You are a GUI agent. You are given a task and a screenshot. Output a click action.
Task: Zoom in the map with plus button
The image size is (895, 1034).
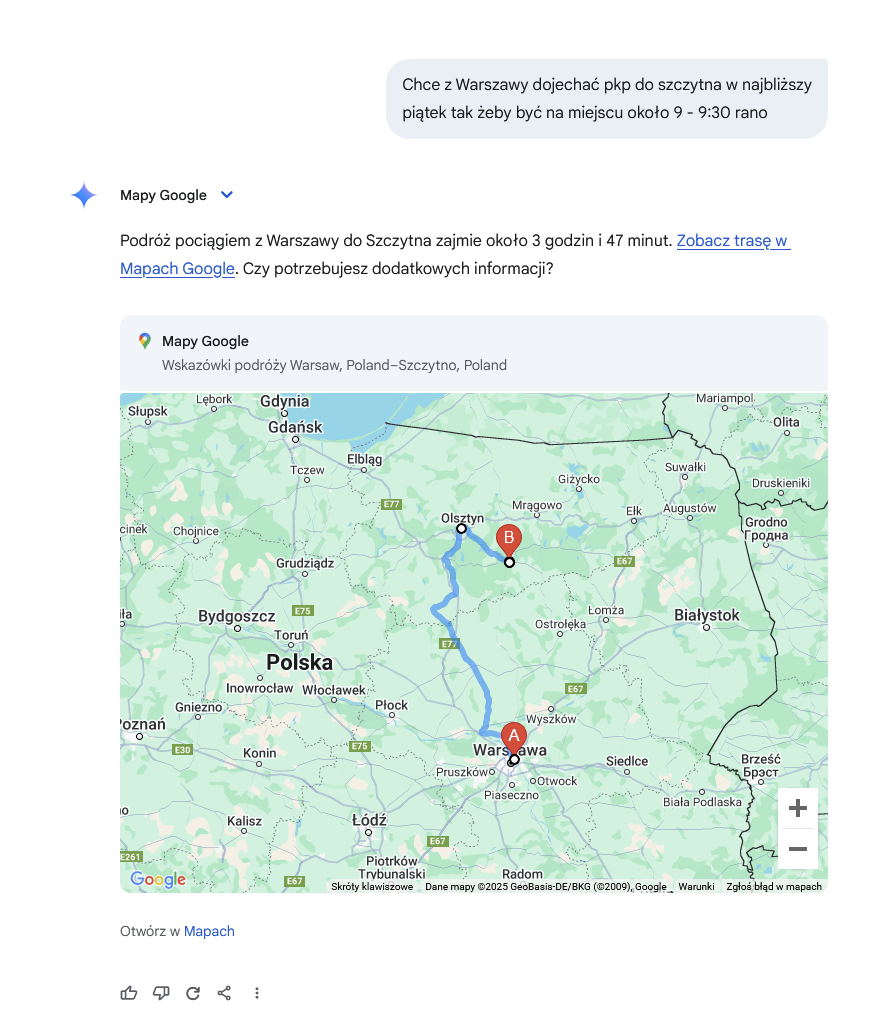coord(798,808)
